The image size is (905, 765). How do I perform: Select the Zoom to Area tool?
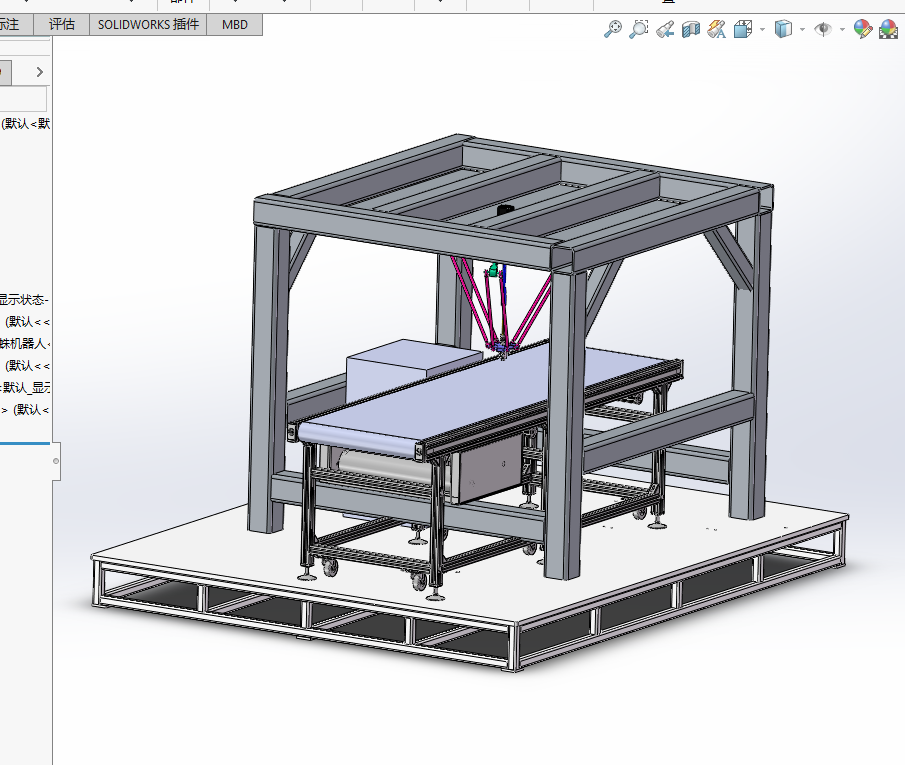[639, 28]
